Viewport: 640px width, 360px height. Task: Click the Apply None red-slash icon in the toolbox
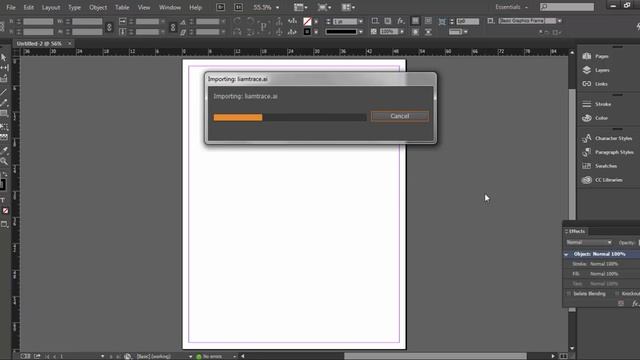[x=5, y=211]
